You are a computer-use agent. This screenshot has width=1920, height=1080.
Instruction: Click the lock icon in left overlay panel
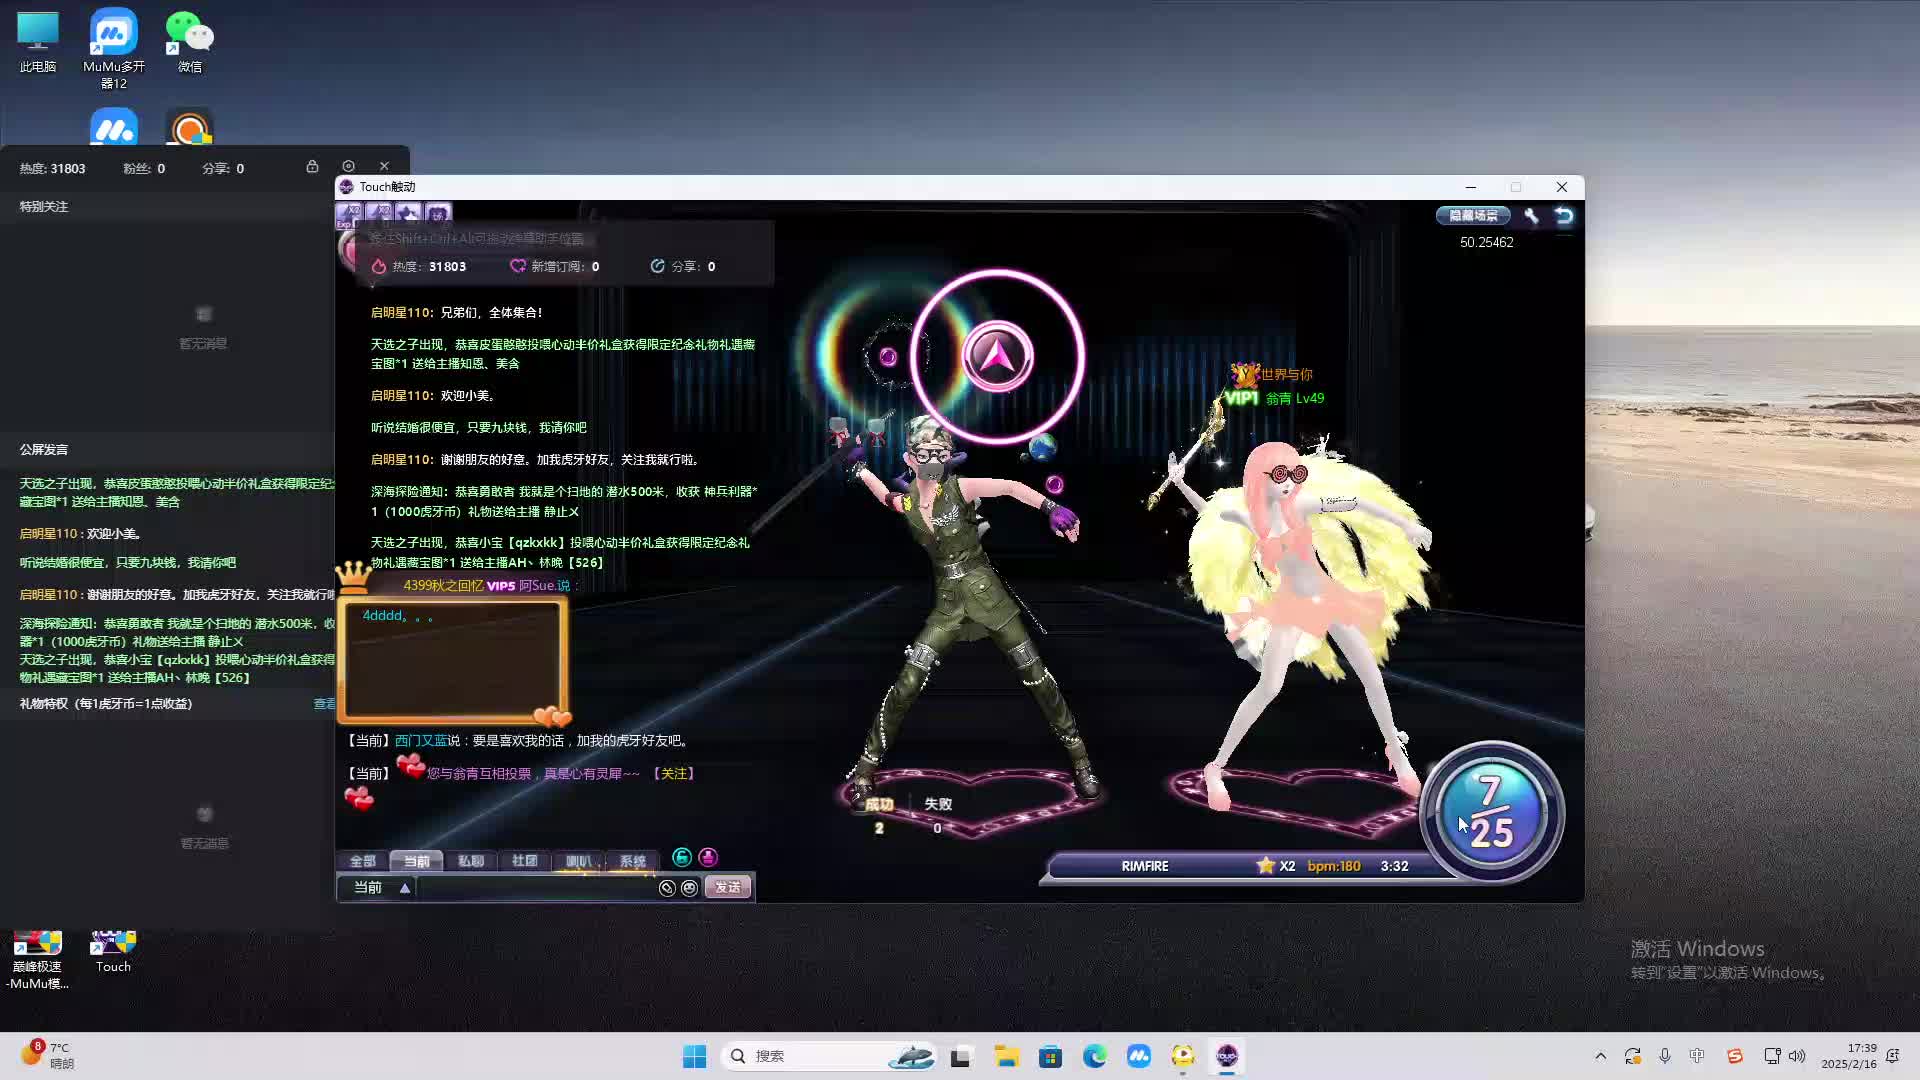pos(312,167)
